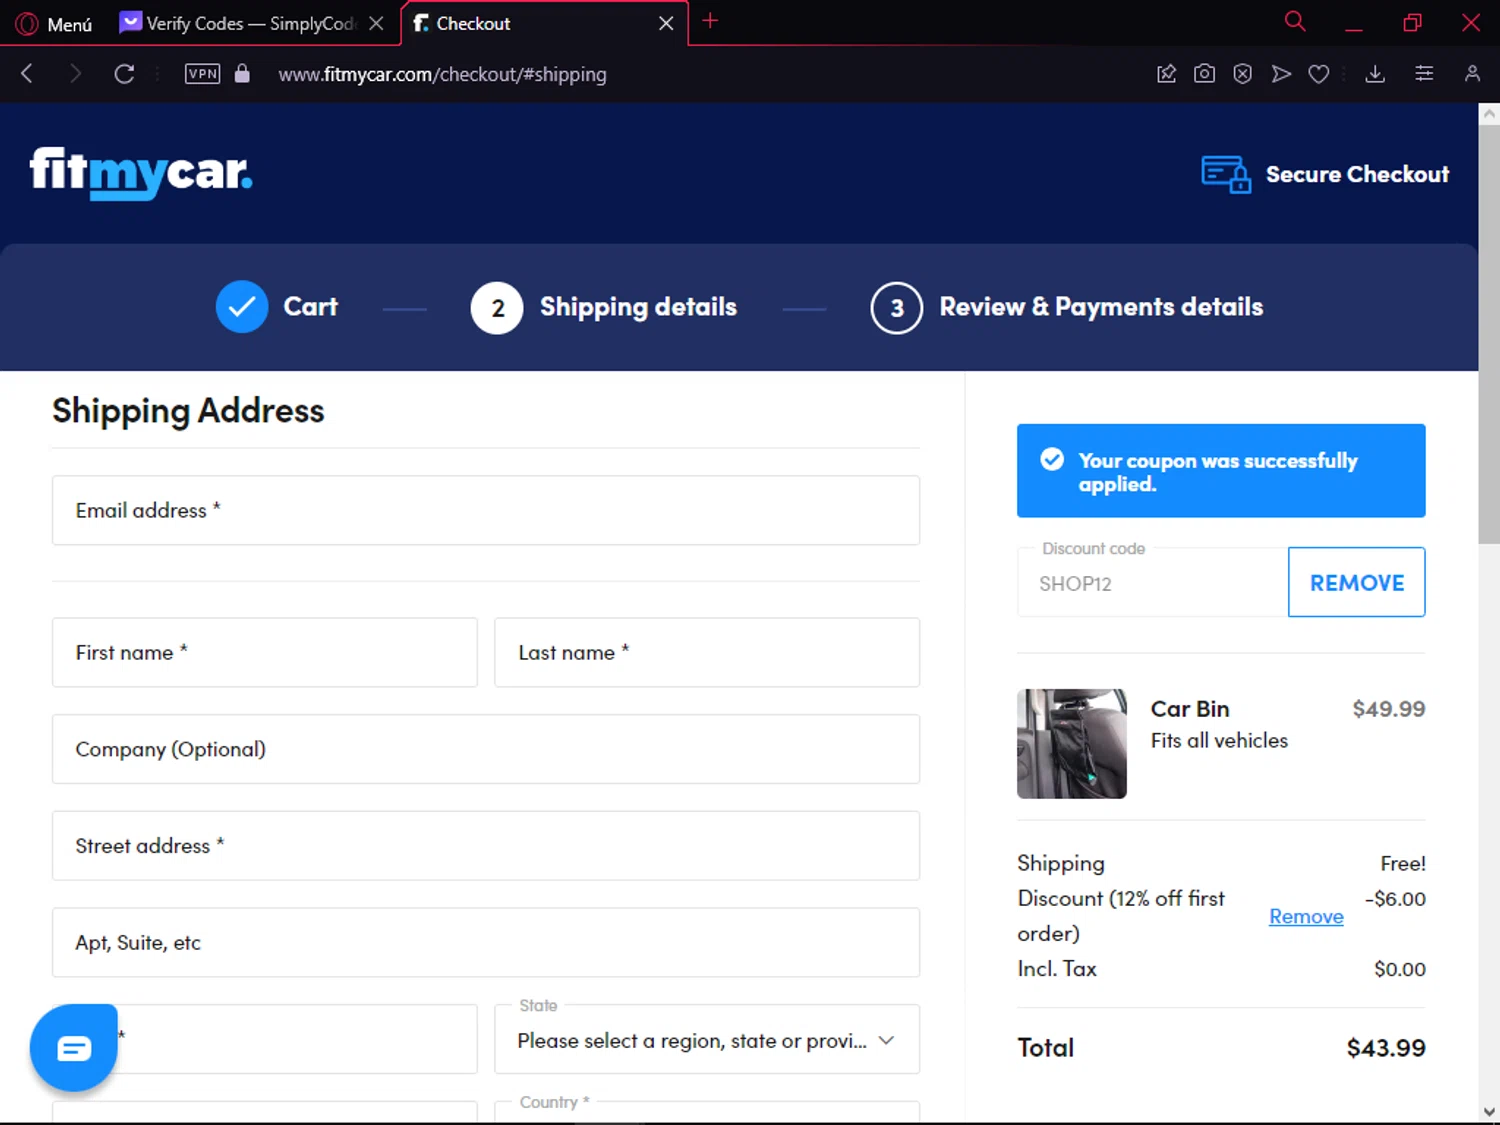Open the share page icon
The width and height of the screenshot is (1500, 1125).
tap(1166, 74)
